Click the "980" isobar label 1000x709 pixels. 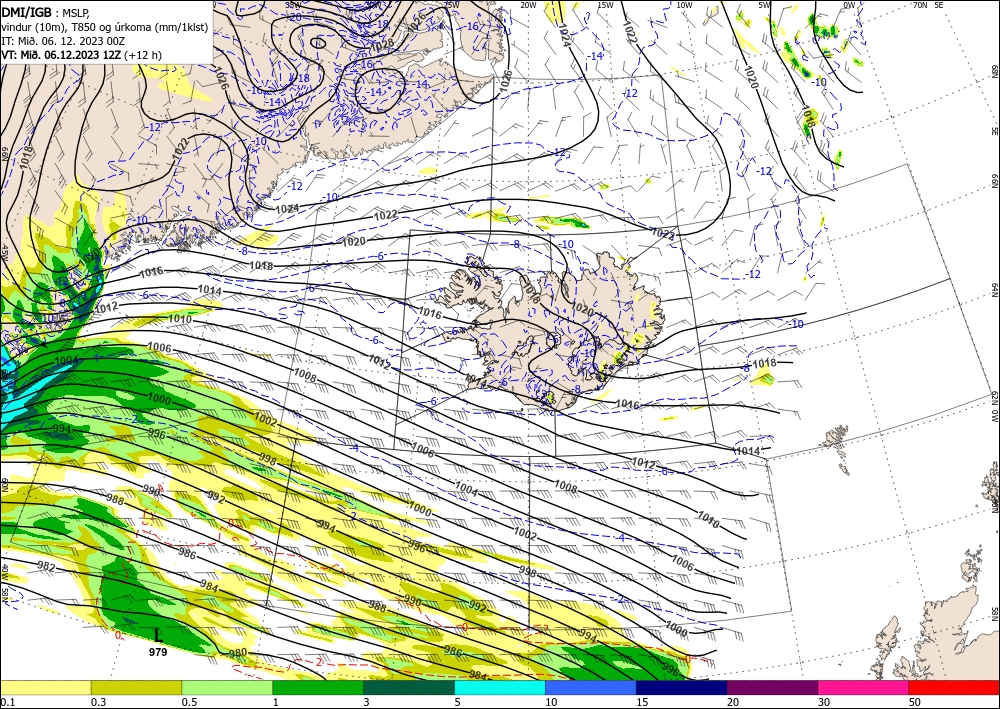coord(237,653)
